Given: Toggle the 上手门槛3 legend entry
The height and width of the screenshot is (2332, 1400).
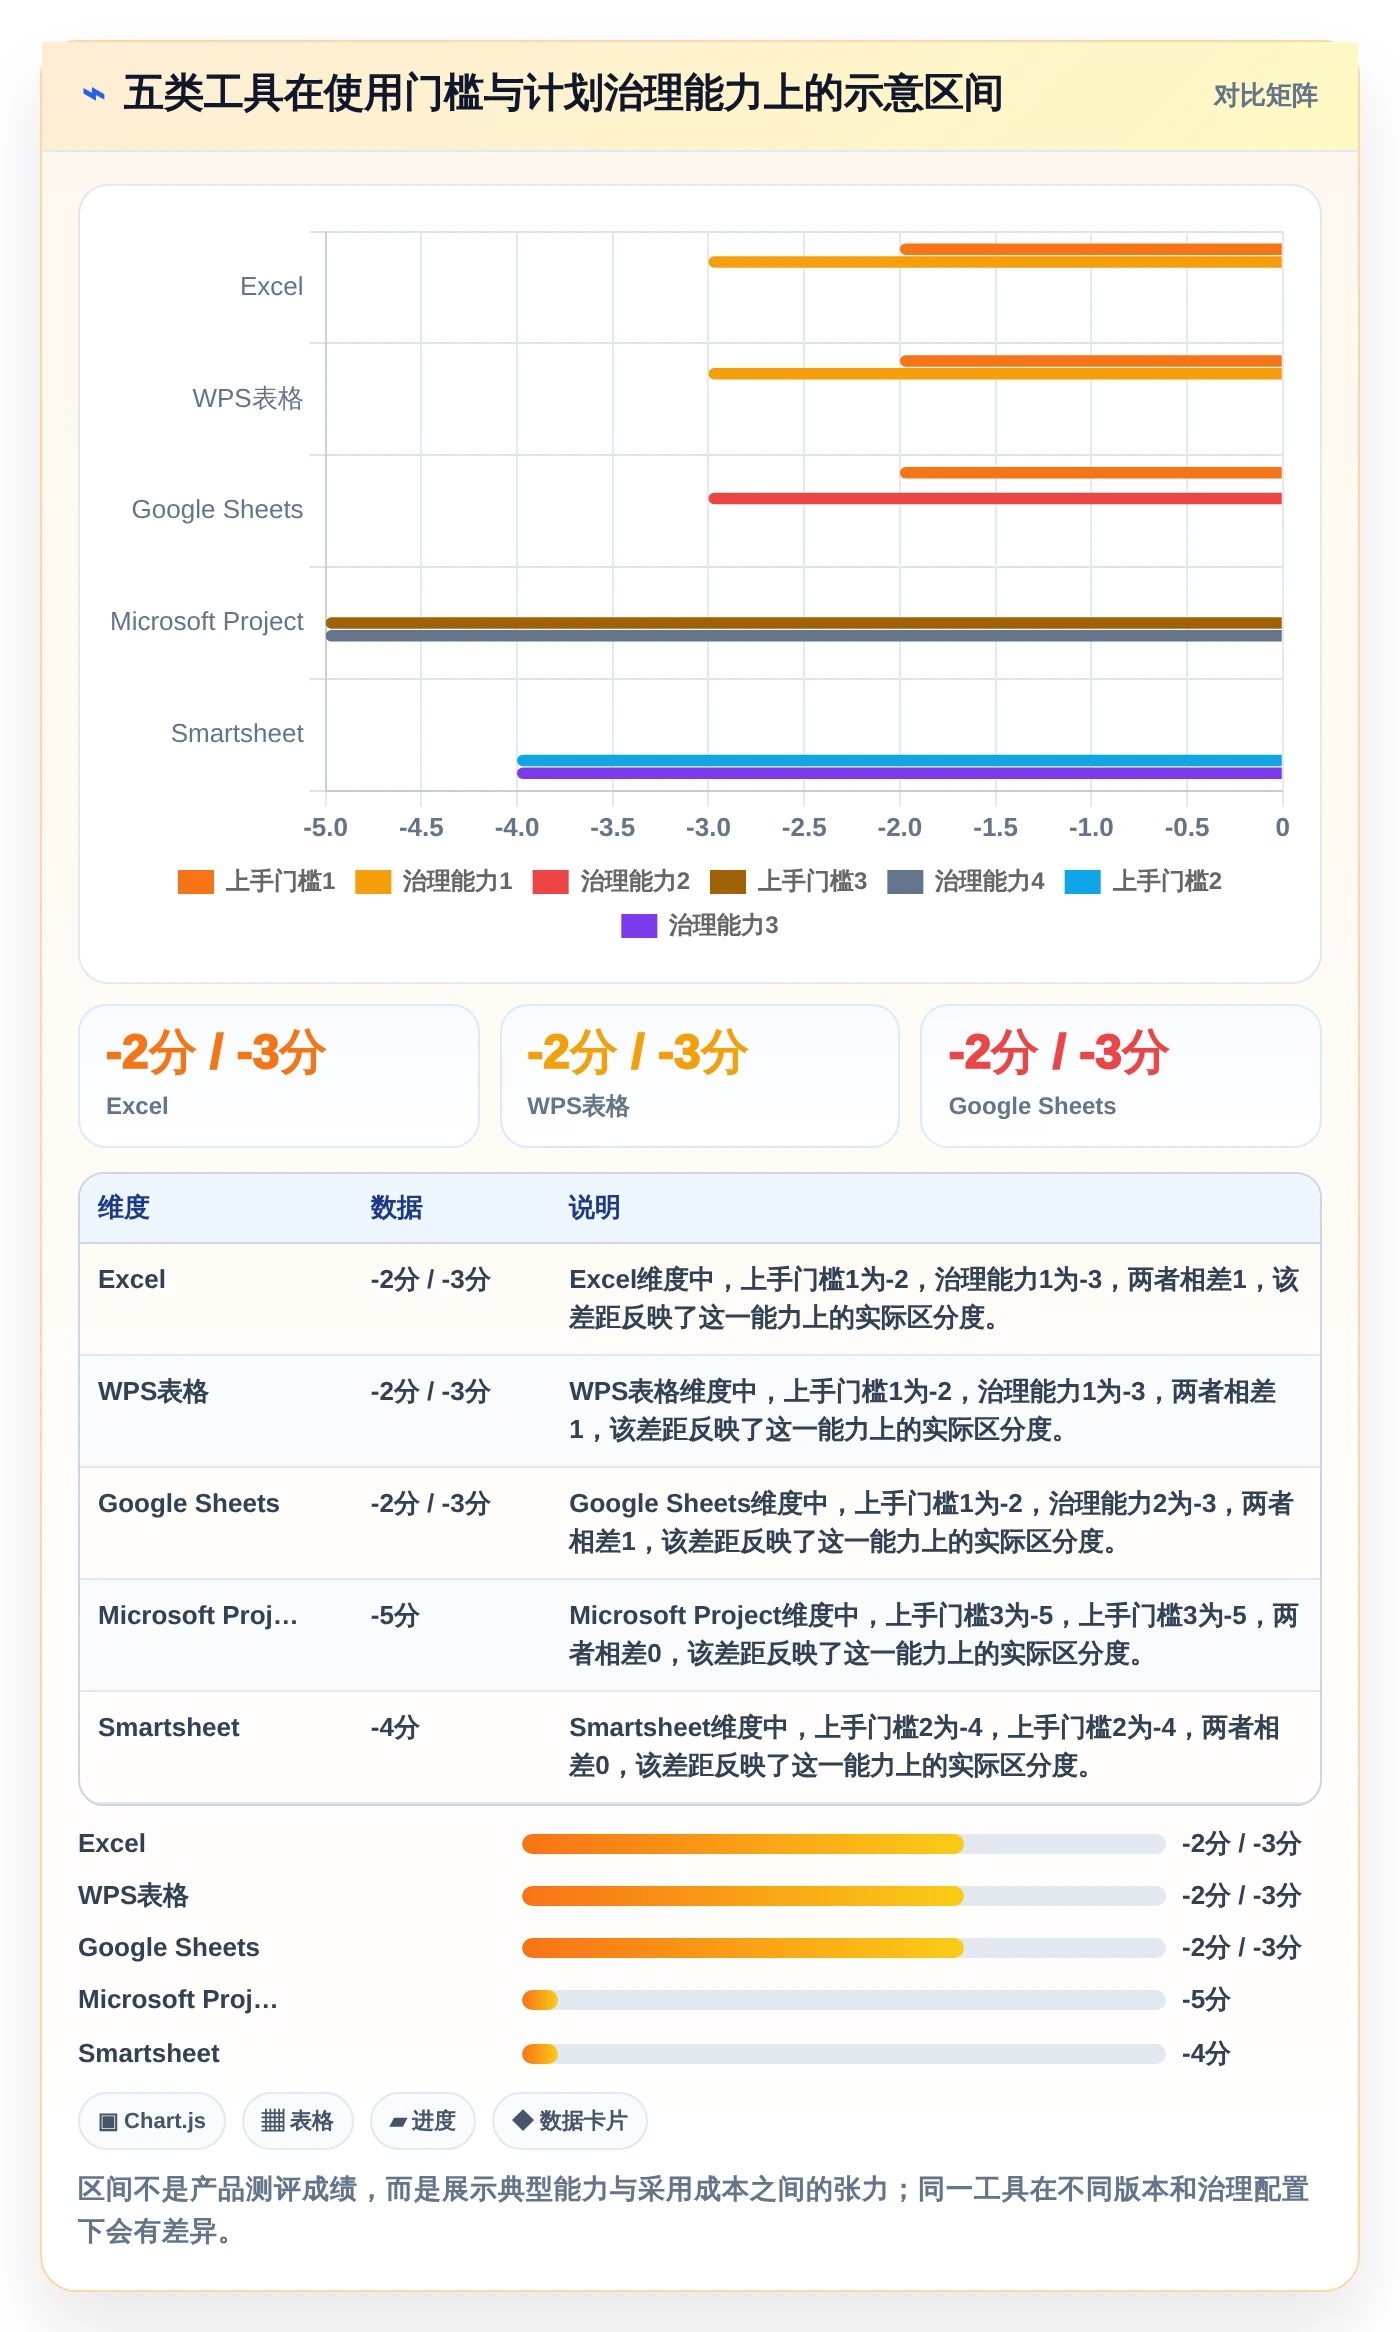Looking at the screenshot, I should tap(788, 882).
